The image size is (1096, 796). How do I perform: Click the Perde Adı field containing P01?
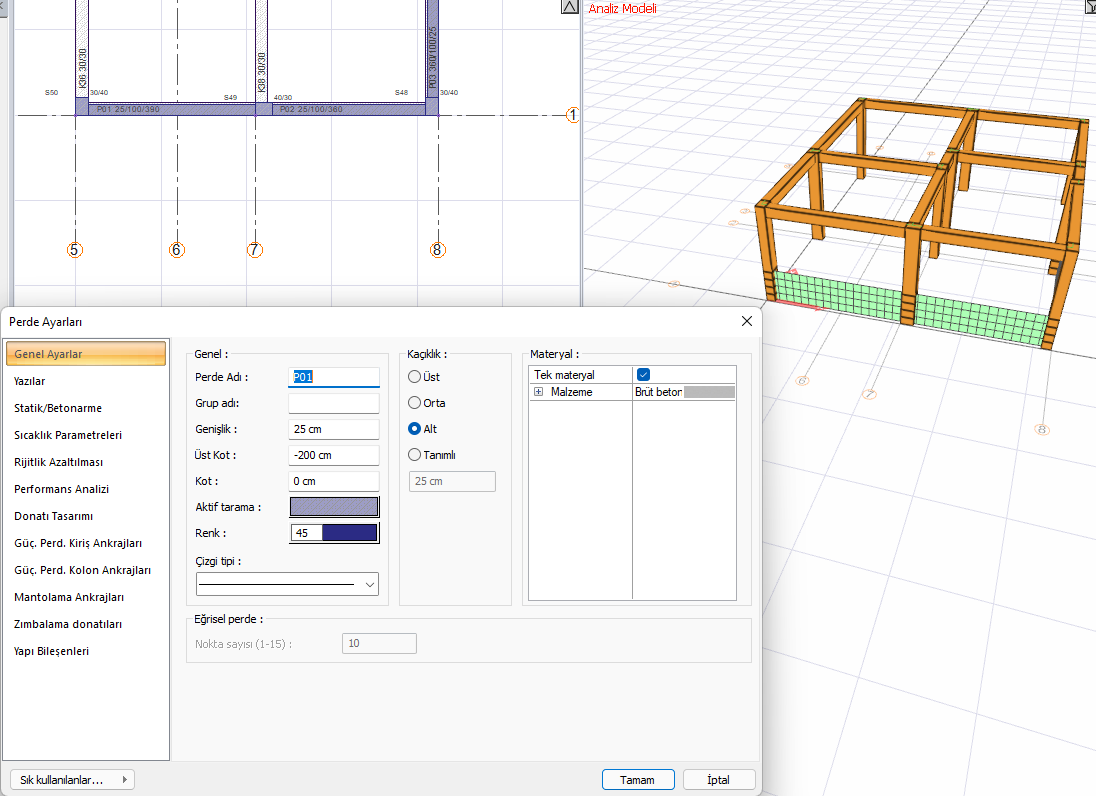(334, 377)
